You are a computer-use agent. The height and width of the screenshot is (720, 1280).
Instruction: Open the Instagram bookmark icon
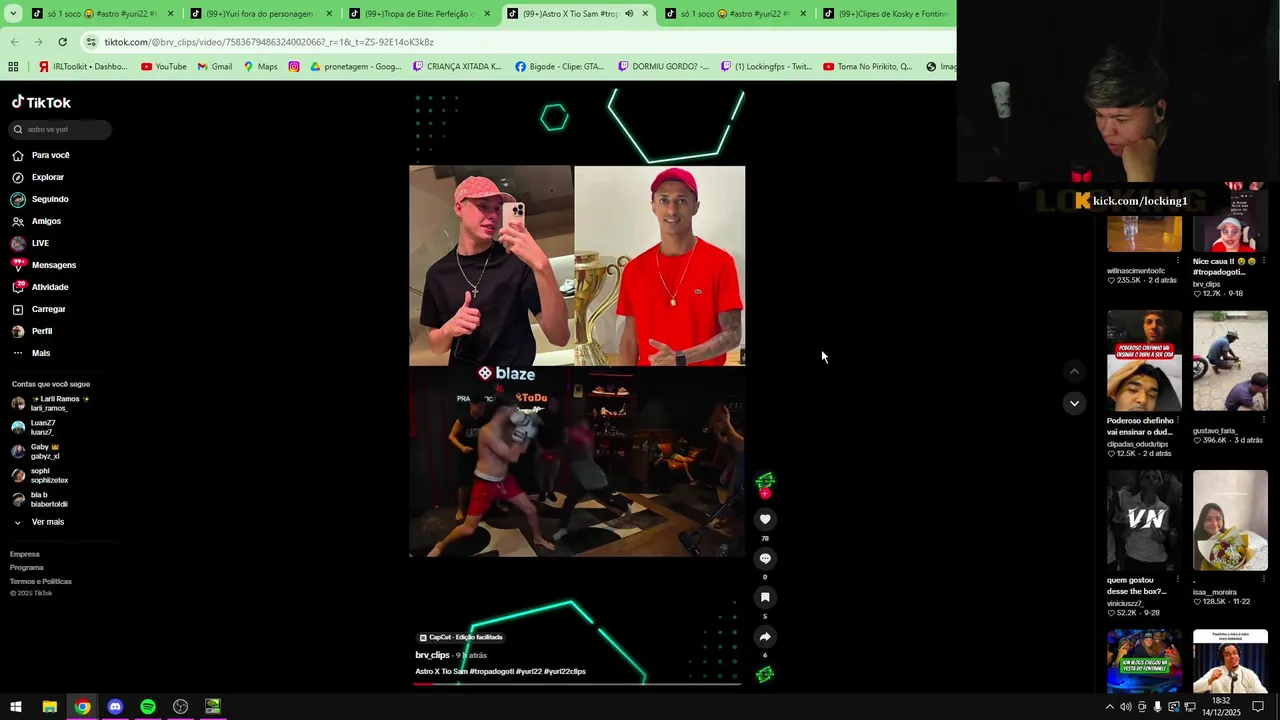pos(294,66)
